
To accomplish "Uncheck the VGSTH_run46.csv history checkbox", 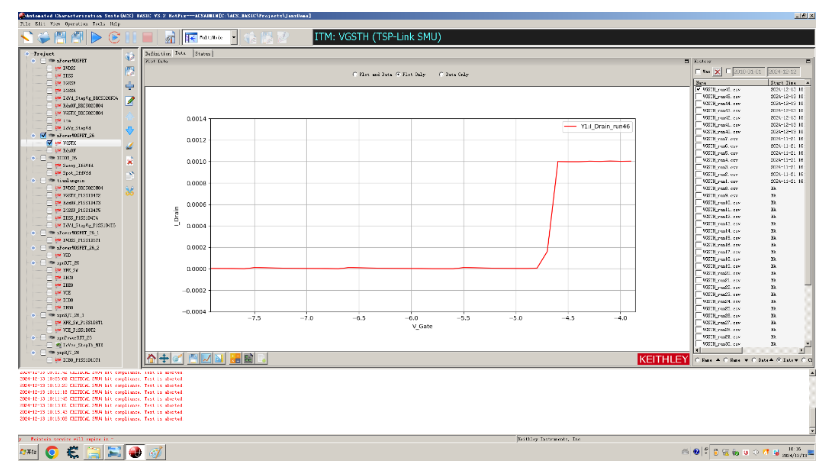I will (x=698, y=90).
